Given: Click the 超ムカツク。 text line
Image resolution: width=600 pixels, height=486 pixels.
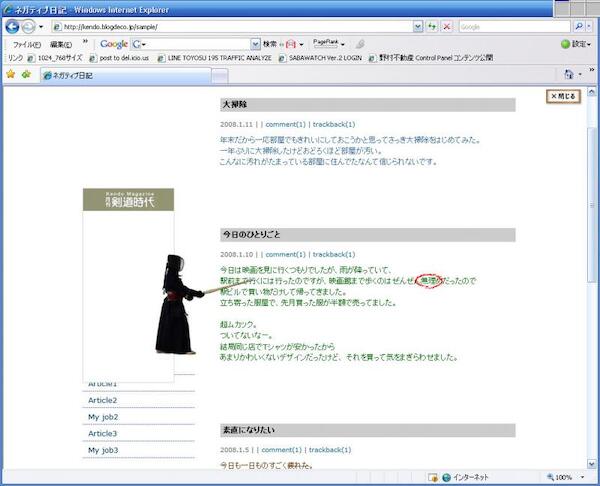Looking at the screenshot, I should pos(239,325).
